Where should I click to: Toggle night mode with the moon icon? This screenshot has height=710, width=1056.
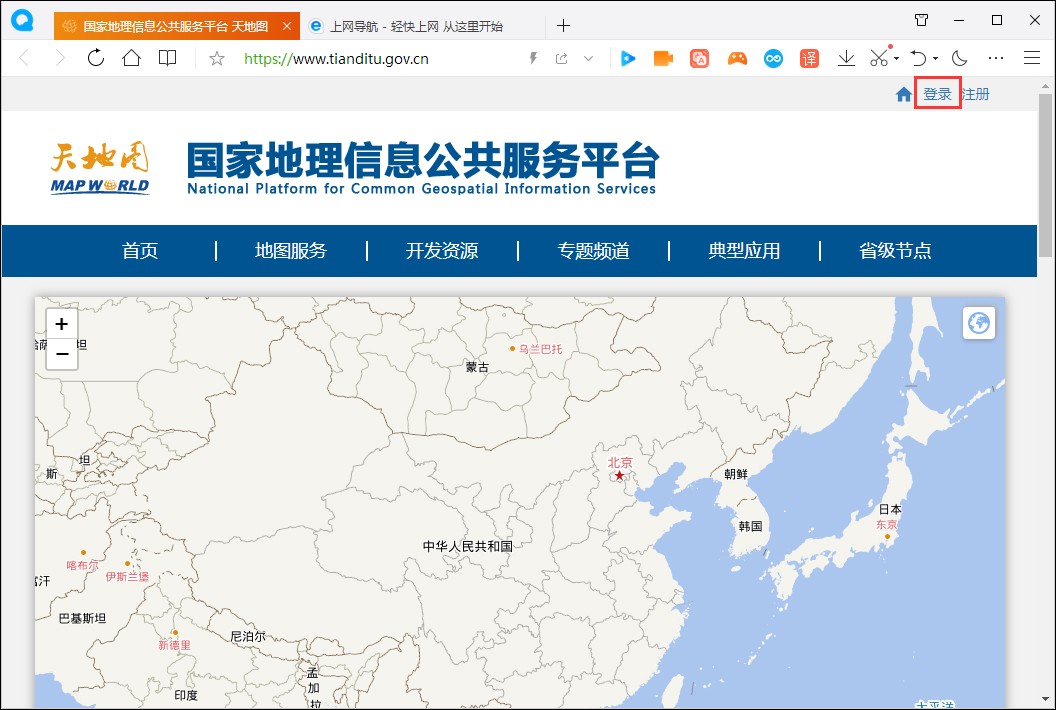pos(958,58)
